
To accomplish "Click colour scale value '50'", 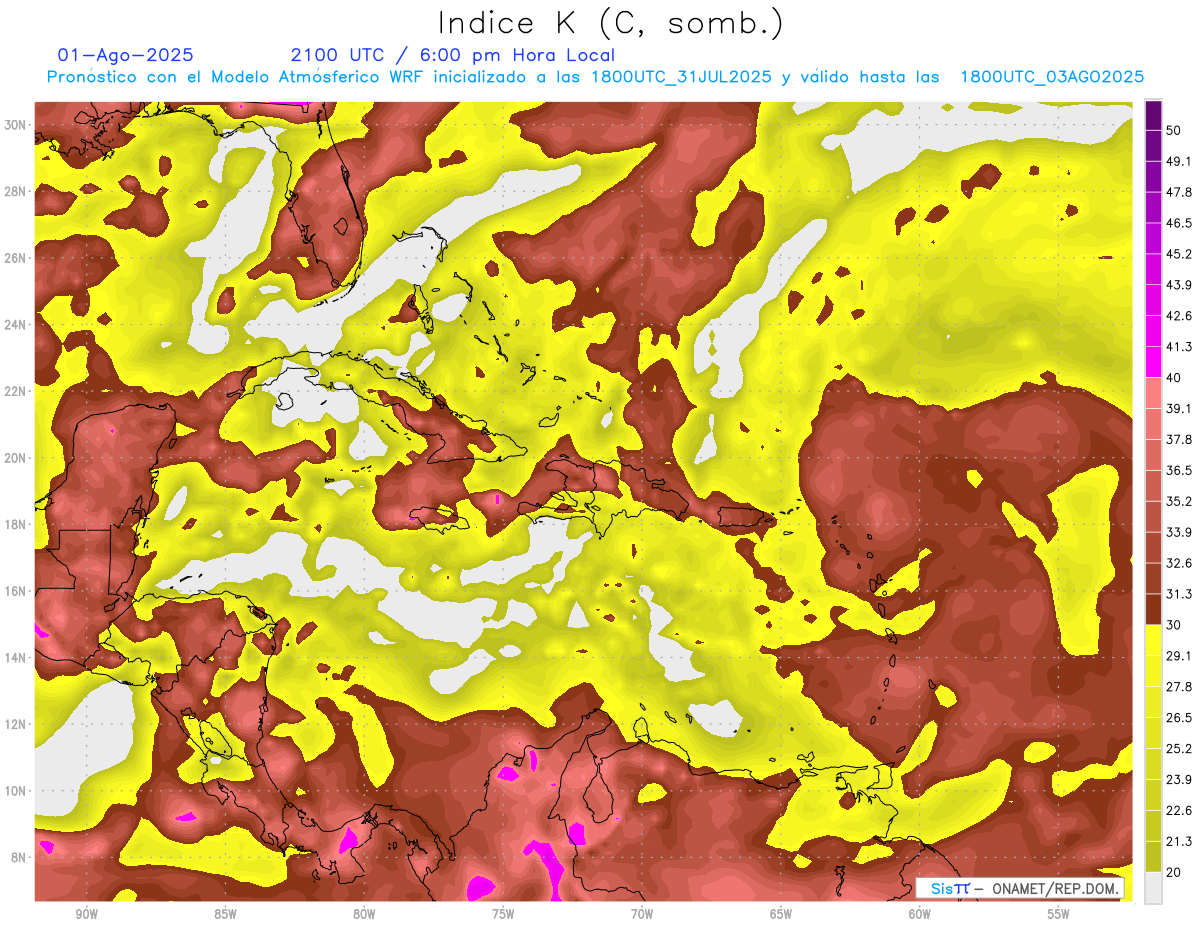I will (x=1174, y=132).
